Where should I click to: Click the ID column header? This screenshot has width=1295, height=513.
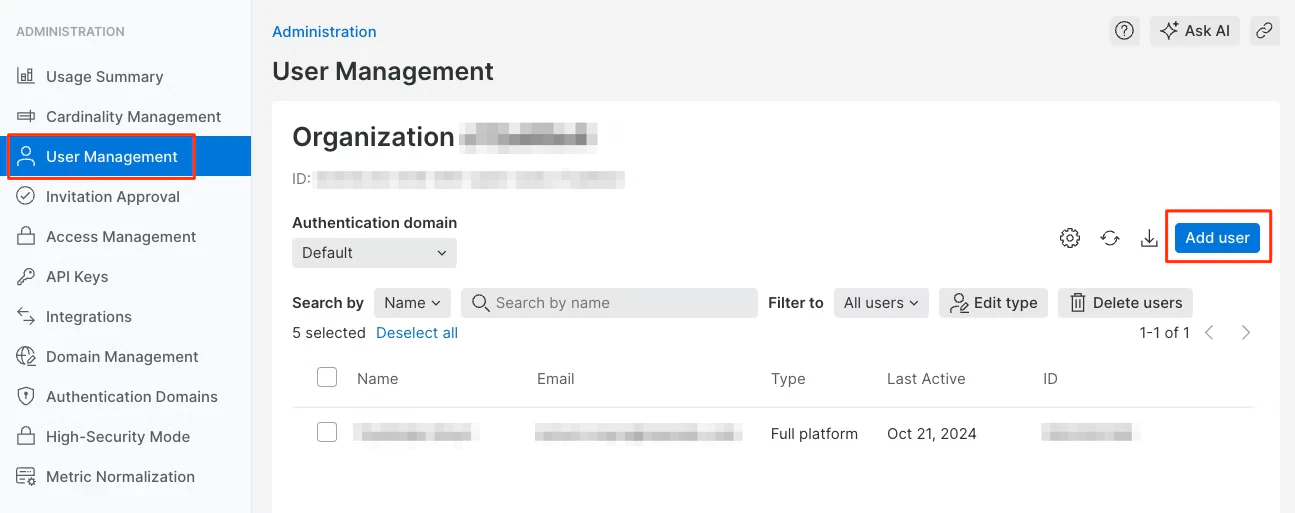1050,379
